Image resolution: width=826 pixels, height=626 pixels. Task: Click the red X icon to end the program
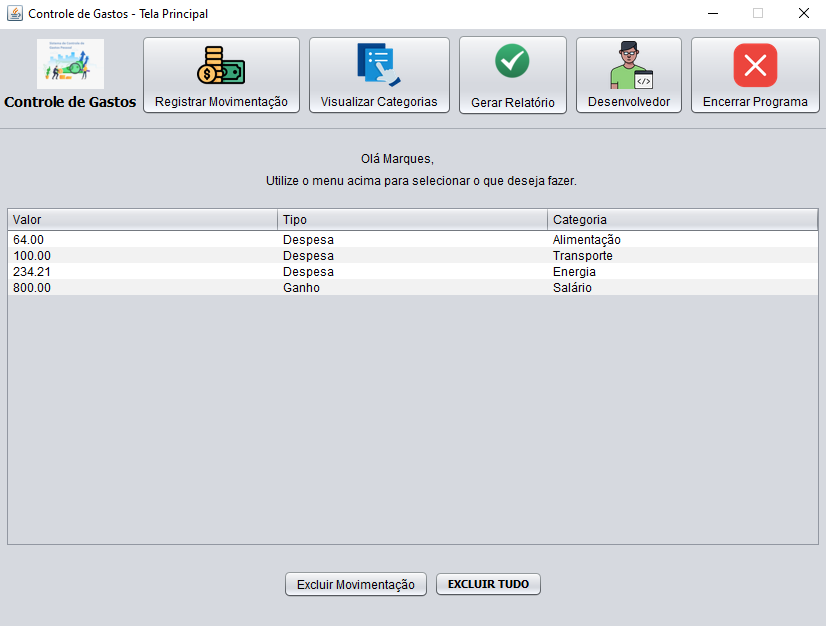pos(755,62)
